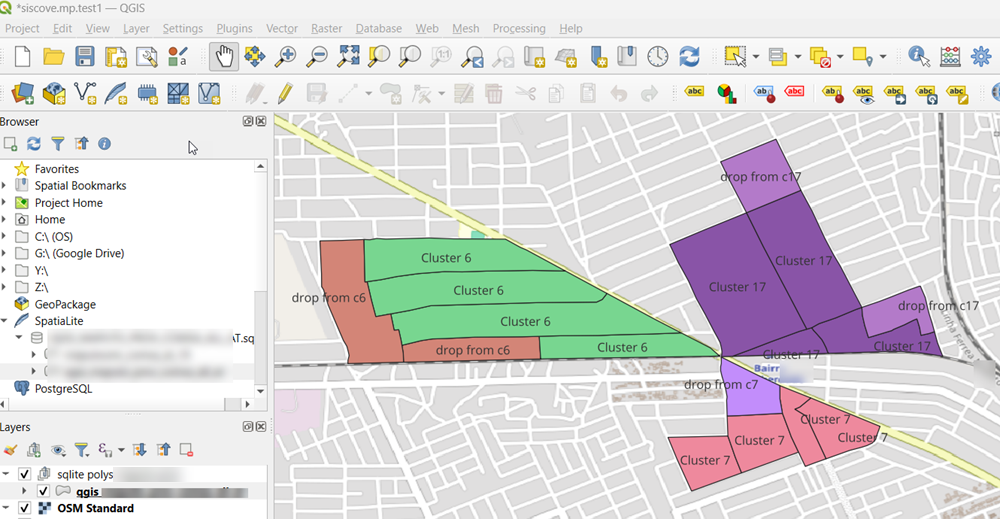1000x519 pixels.
Task: Open the Vector menu
Action: click(x=282, y=29)
